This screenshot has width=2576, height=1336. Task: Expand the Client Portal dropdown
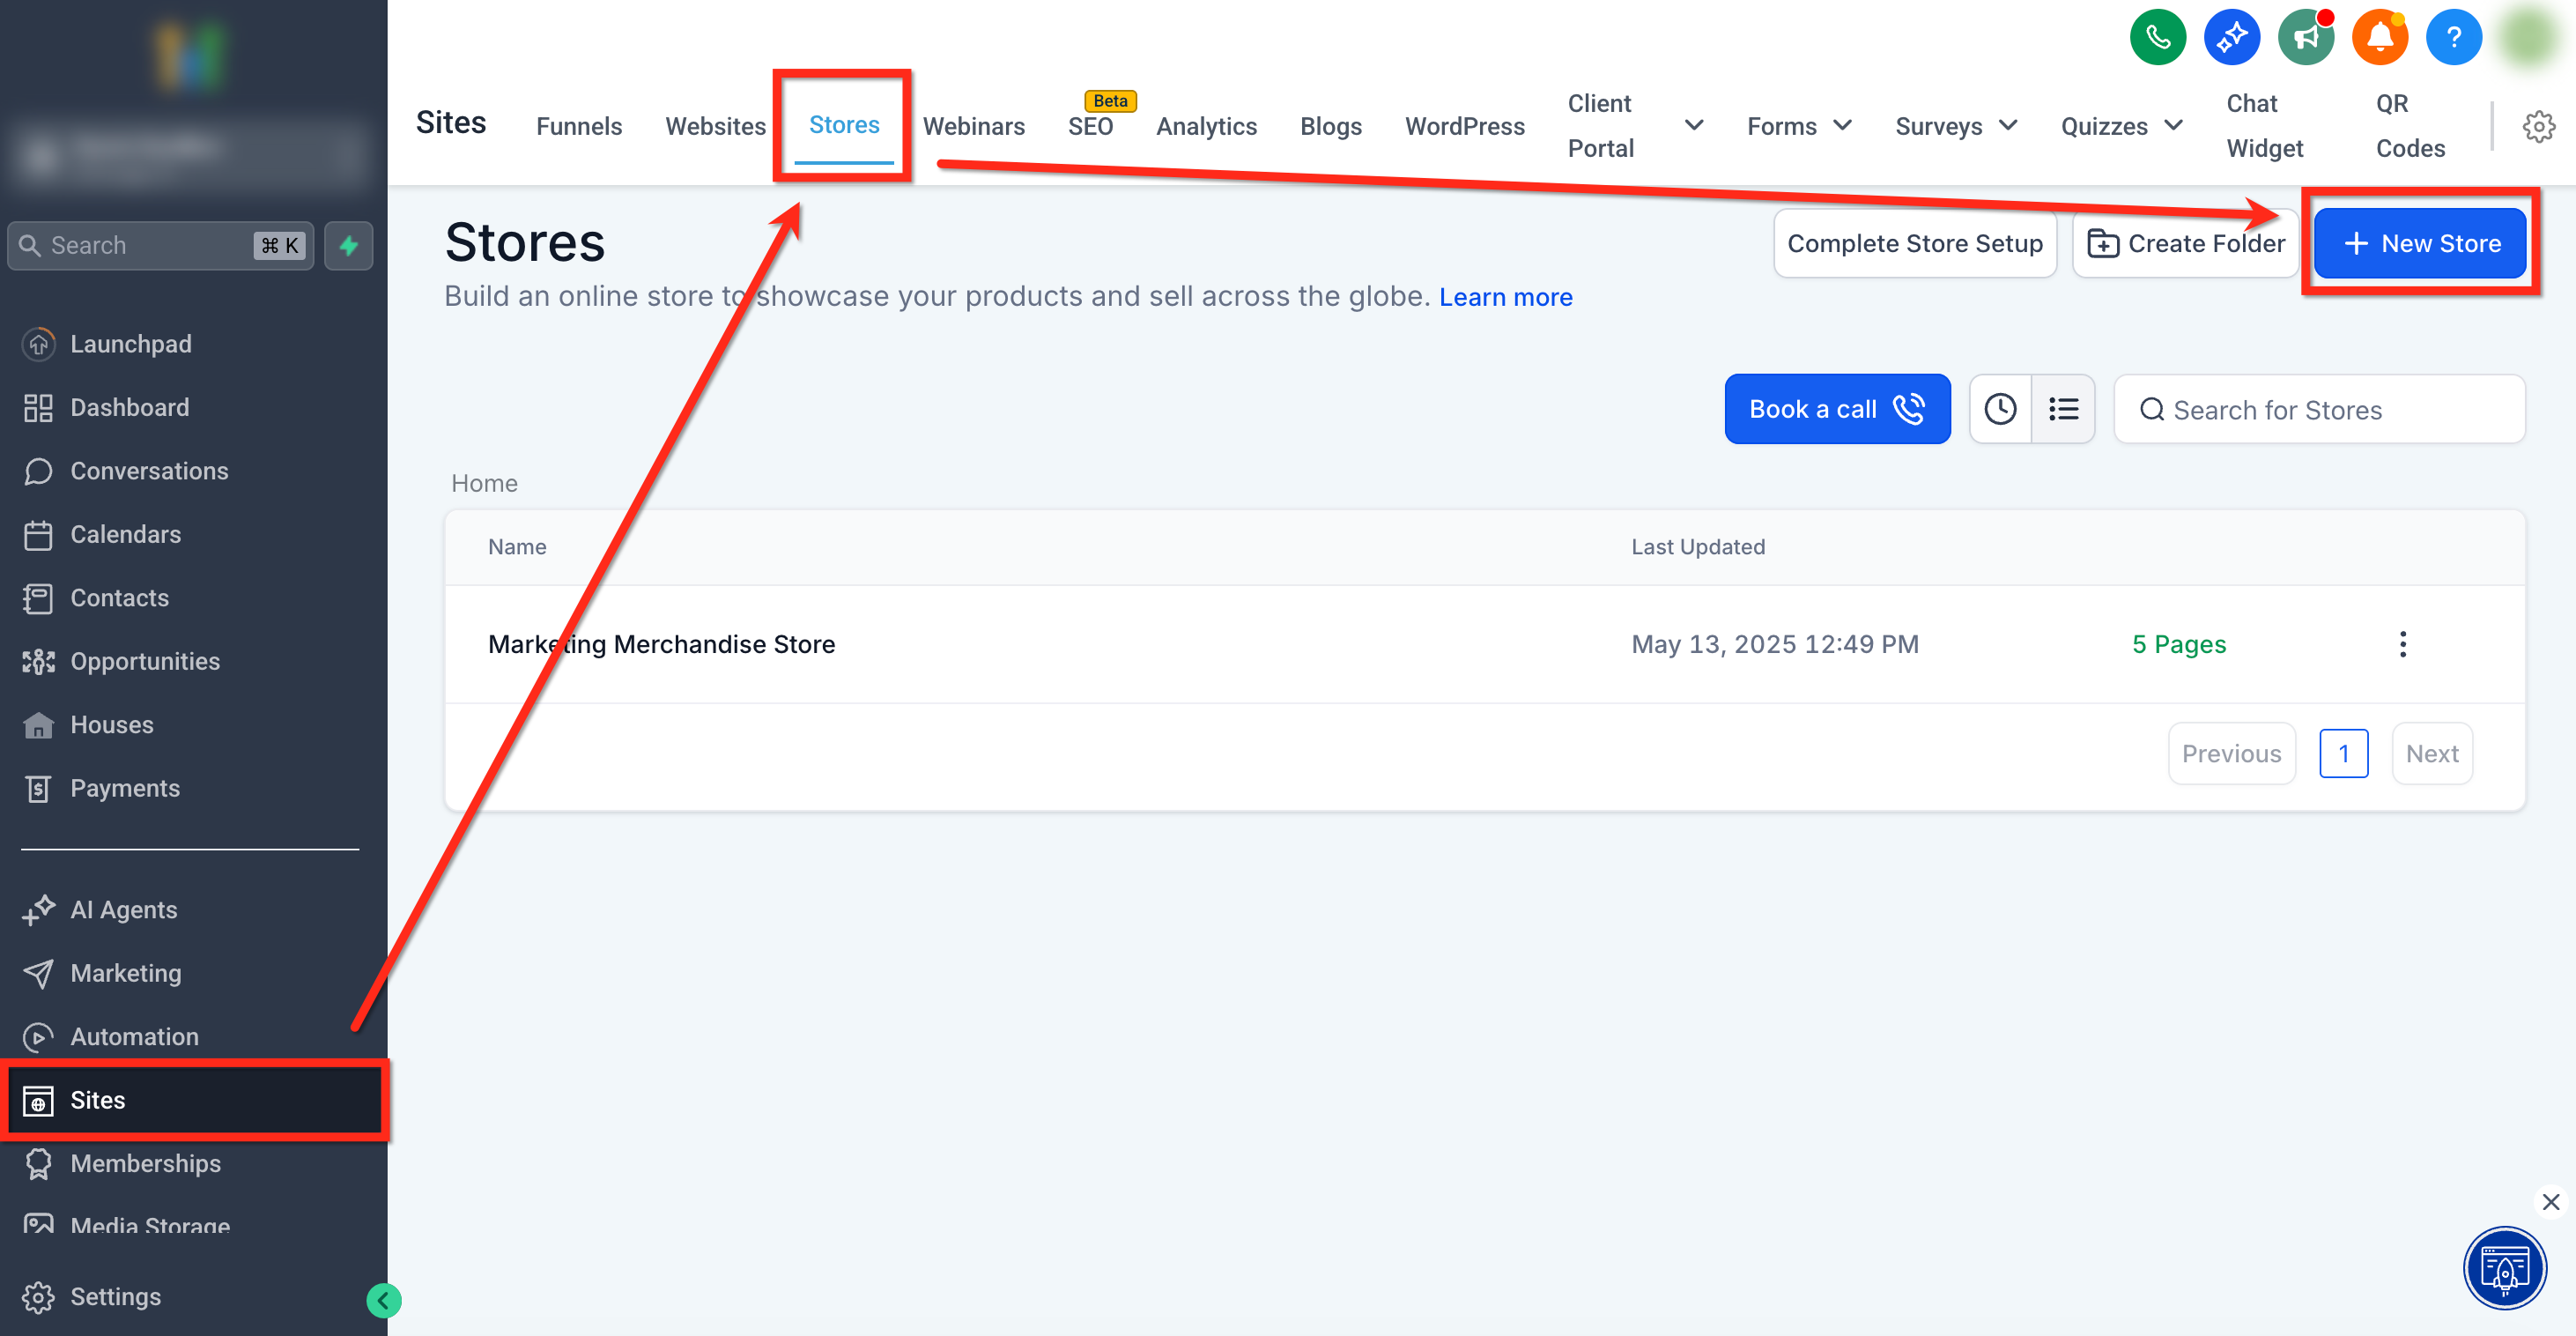pos(1693,126)
